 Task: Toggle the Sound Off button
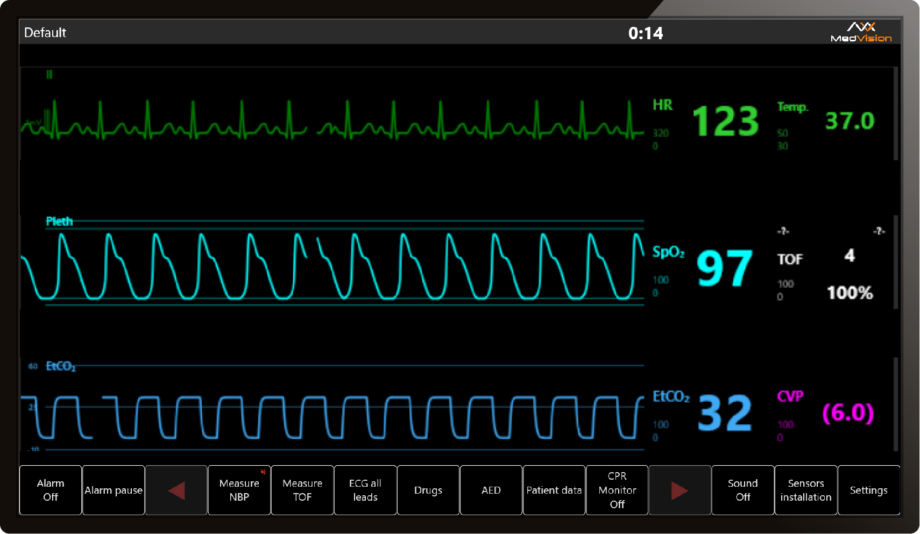point(743,490)
